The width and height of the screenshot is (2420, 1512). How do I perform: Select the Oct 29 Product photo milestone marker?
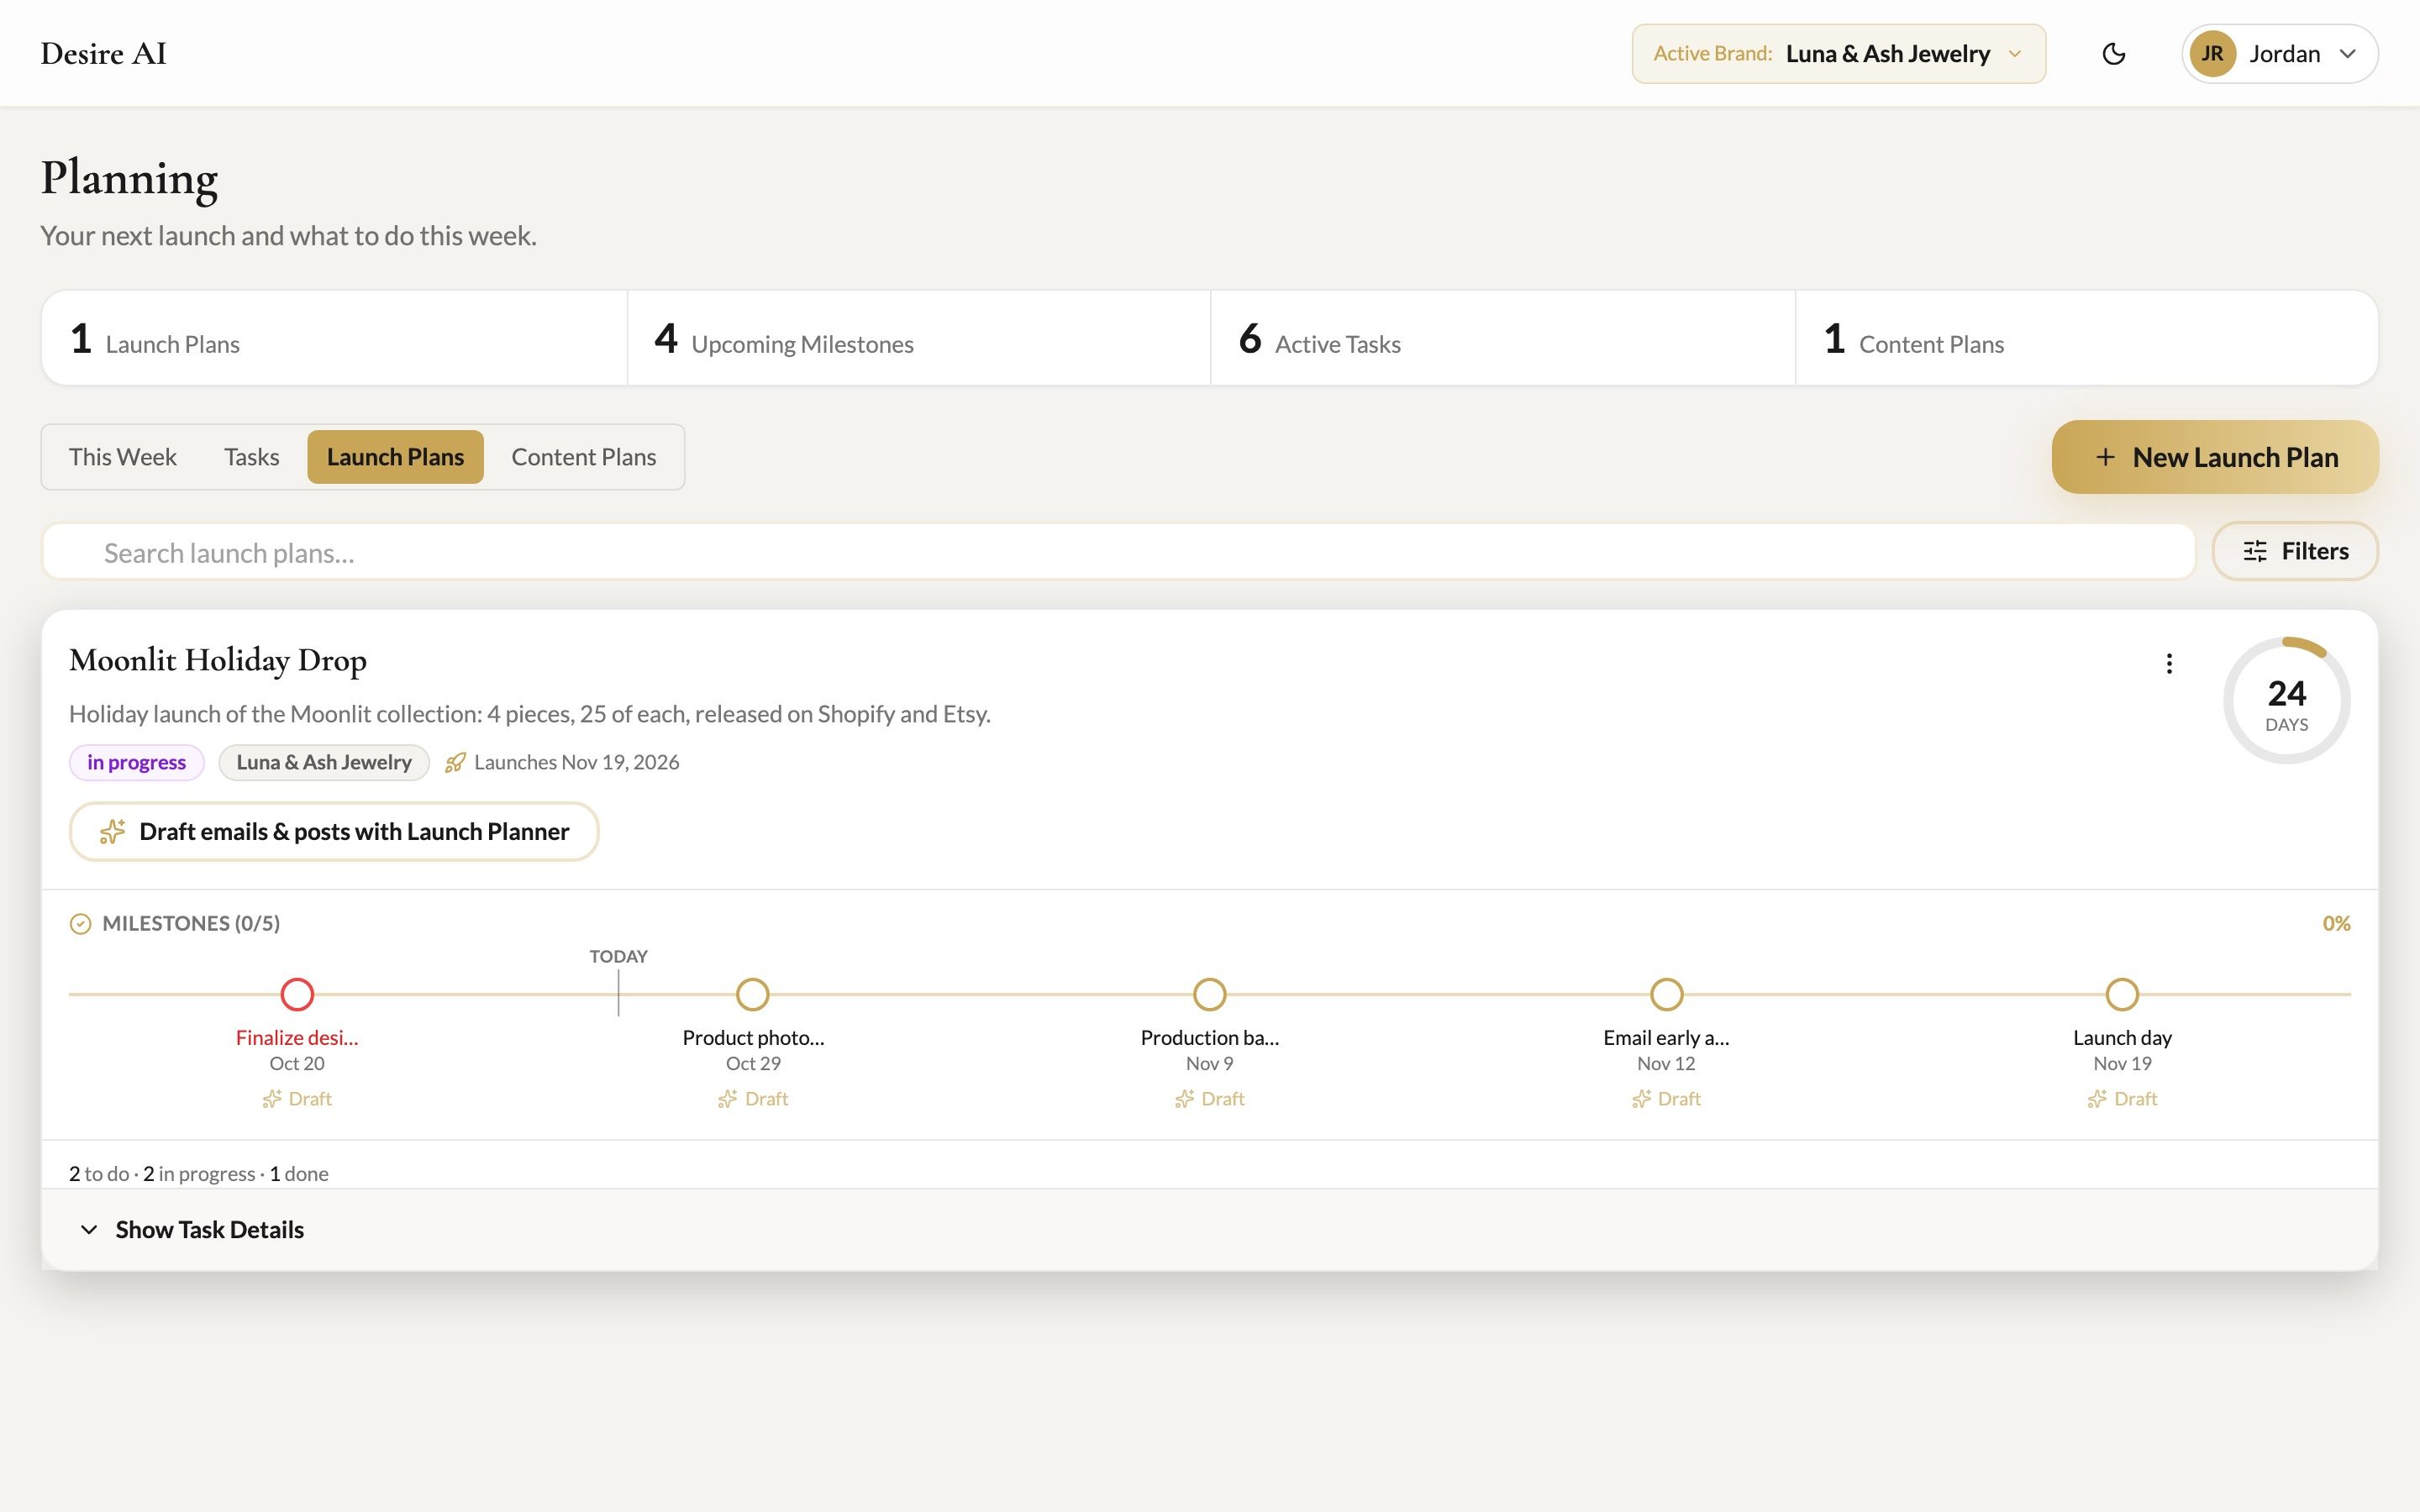[753, 995]
